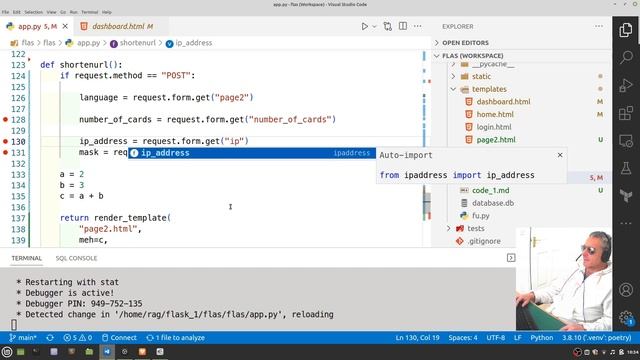Toggle breakpoint on line 130
The height and width of the screenshot is (360, 640).
5,141
